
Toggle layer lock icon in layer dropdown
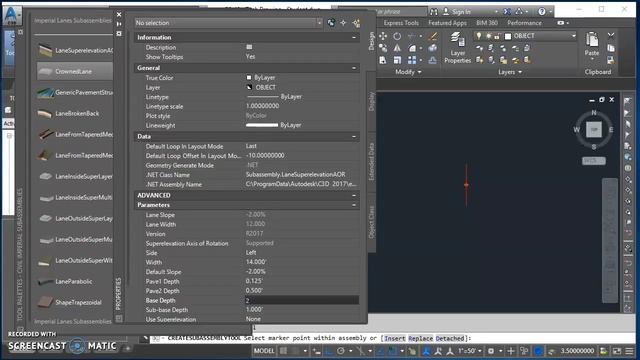(497, 36)
